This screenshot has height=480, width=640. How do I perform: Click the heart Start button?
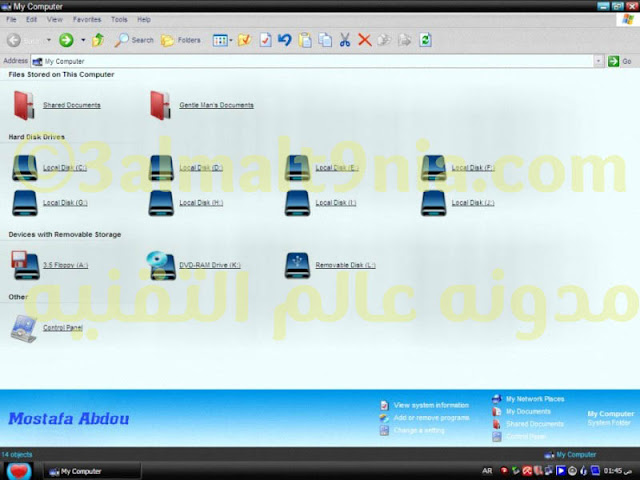pyautogui.click(x=19, y=471)
